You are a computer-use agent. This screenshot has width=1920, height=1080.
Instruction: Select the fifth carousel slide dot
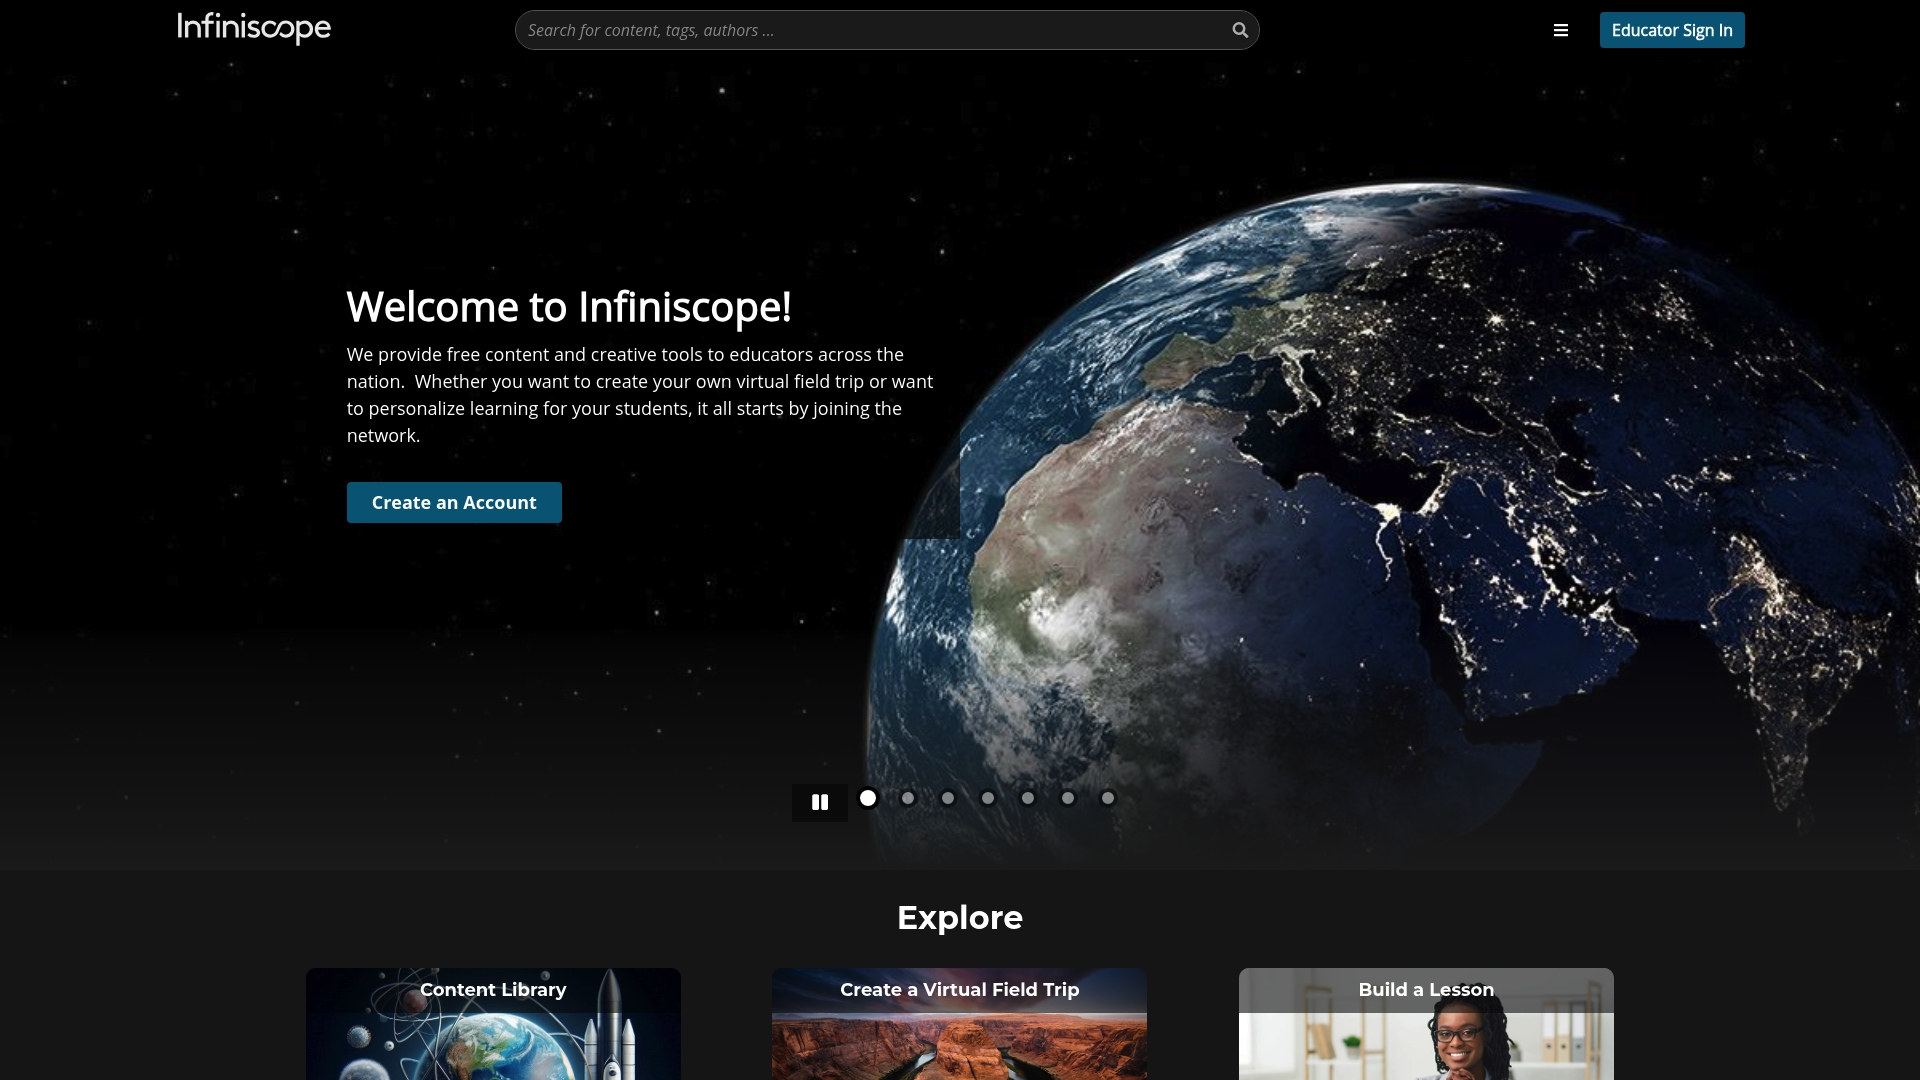(x=1028, y=798)
